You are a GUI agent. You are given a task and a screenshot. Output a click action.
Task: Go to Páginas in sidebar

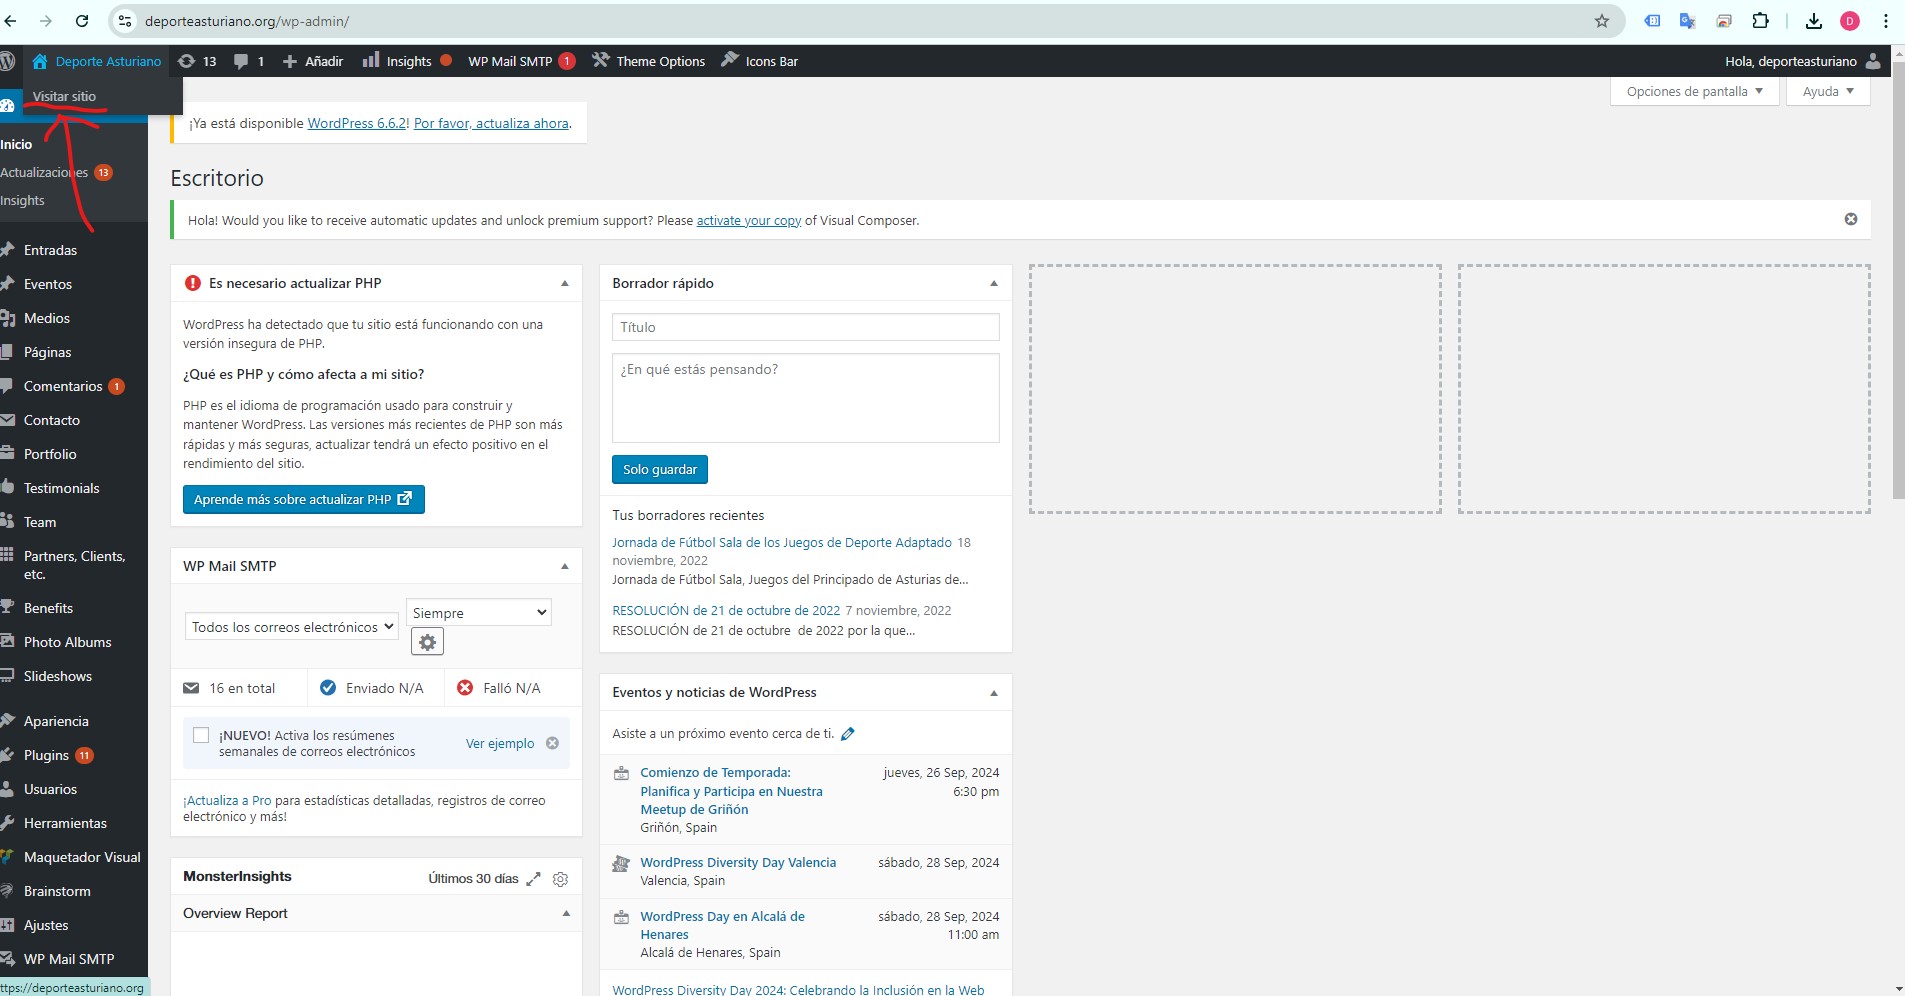48,352
